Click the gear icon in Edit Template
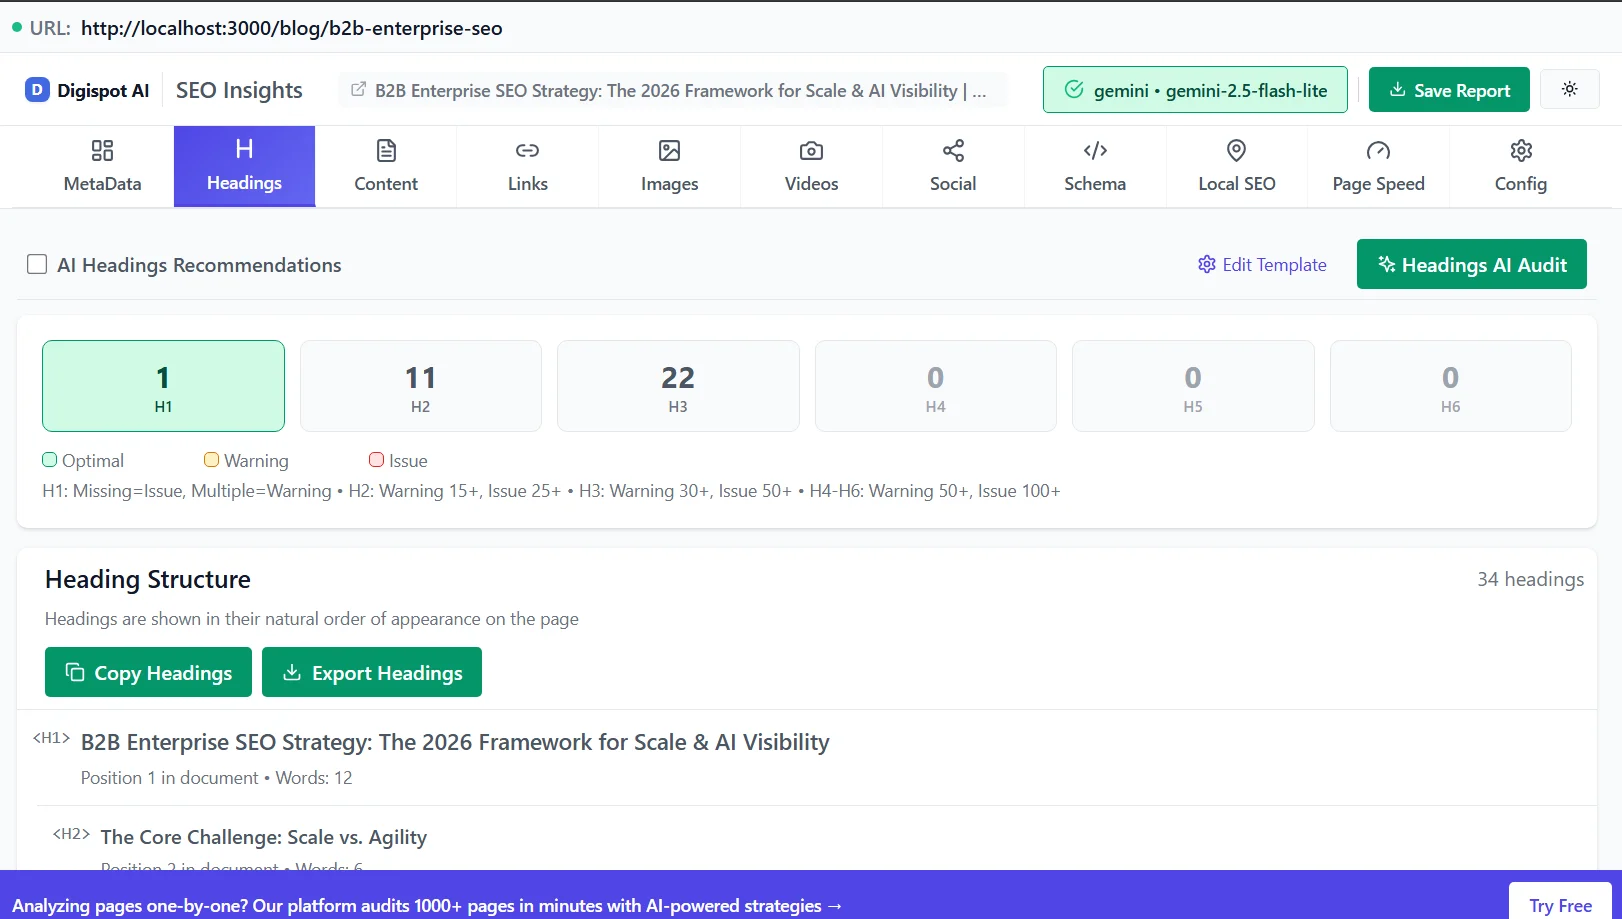Image resolution: width=1622 pixels, height=919 pixels. click(1207, 265)
